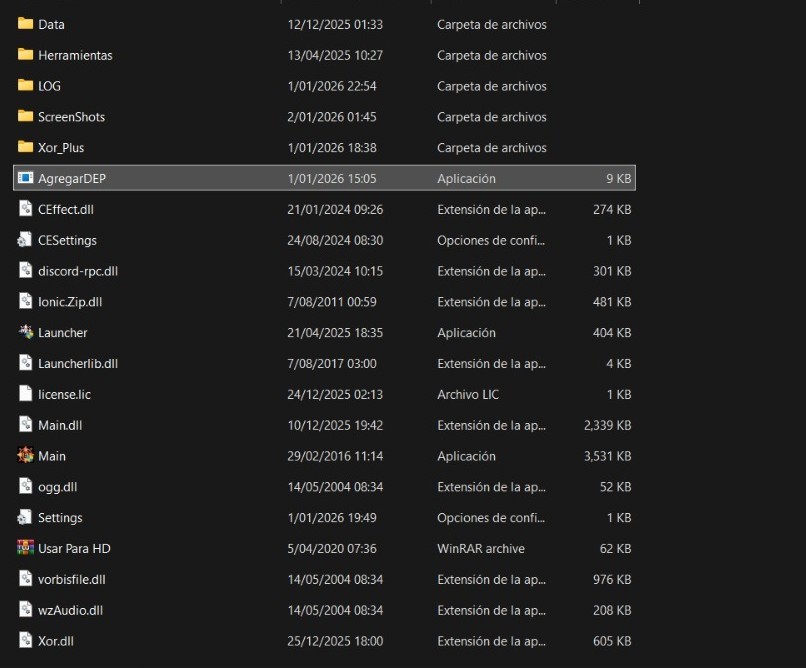Click the Herramientas folder icon
The image size is (806, 668).
click(x=26, y=55)
